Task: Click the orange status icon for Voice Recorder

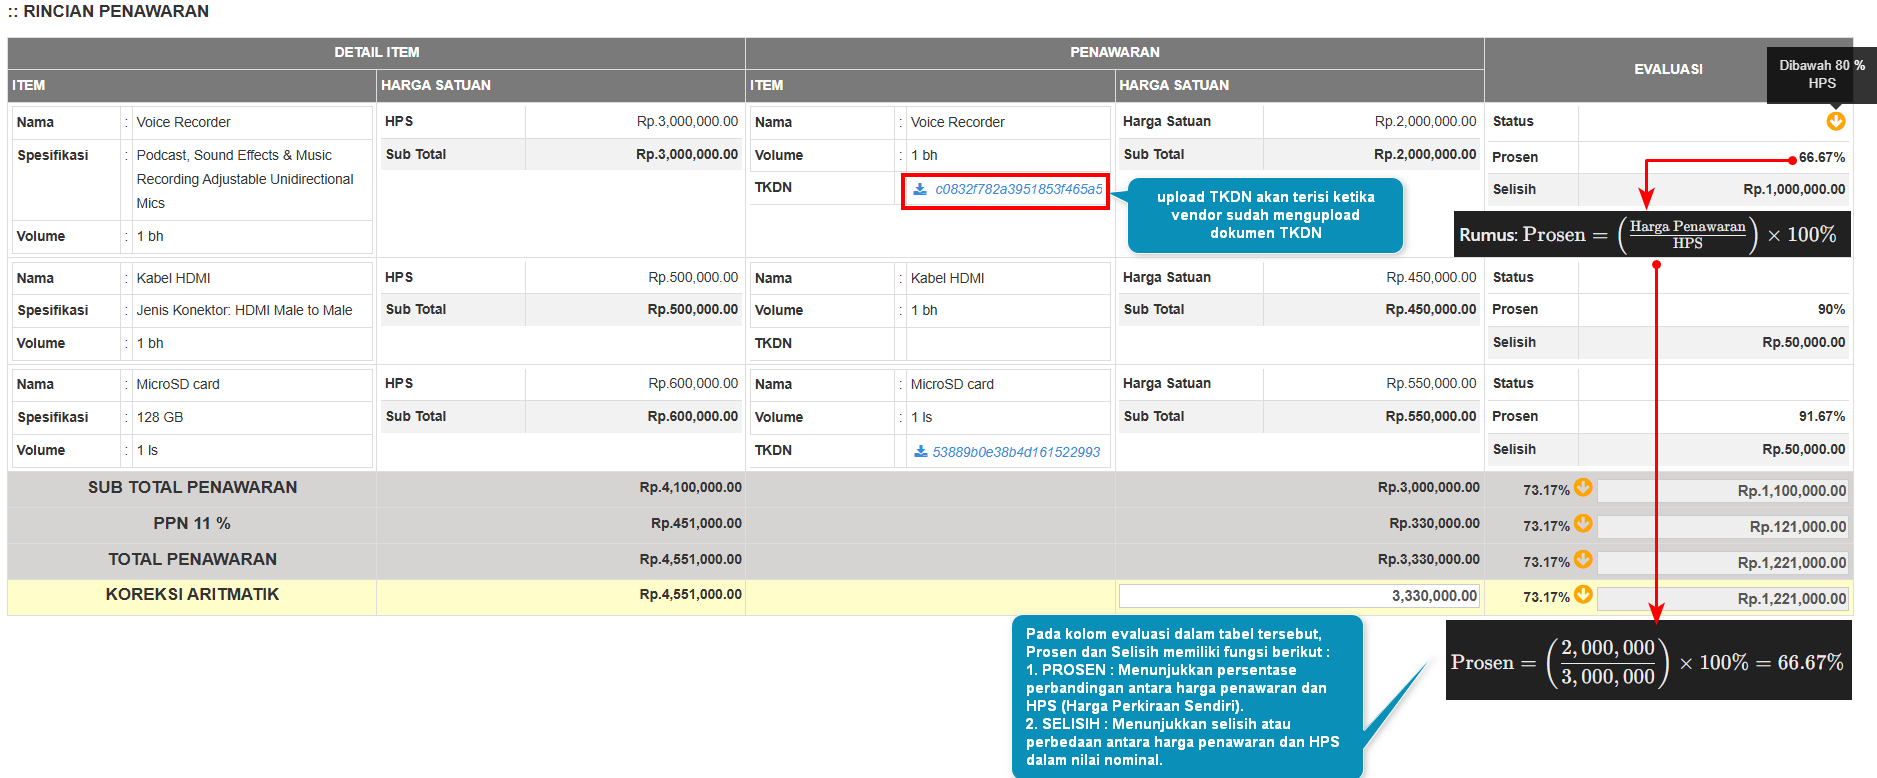Action: point(1835,121)
